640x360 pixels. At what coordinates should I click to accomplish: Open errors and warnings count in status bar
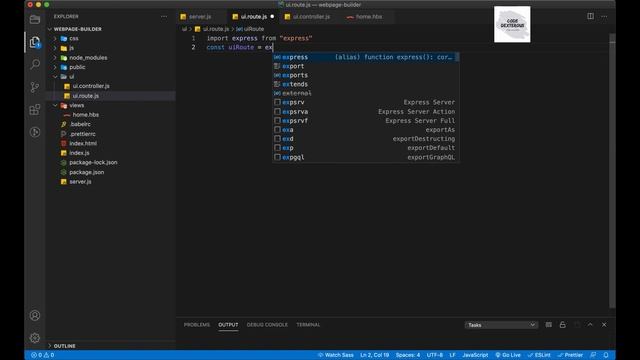[x=43, y=355]
